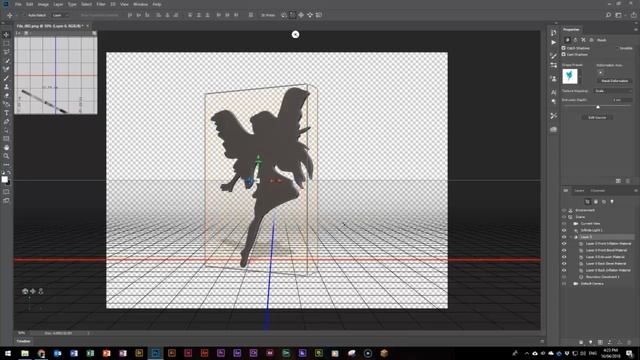This screenshot has height=360, width=640.
Task: Open the 3D panel options menu
Action: pos(636,191)
